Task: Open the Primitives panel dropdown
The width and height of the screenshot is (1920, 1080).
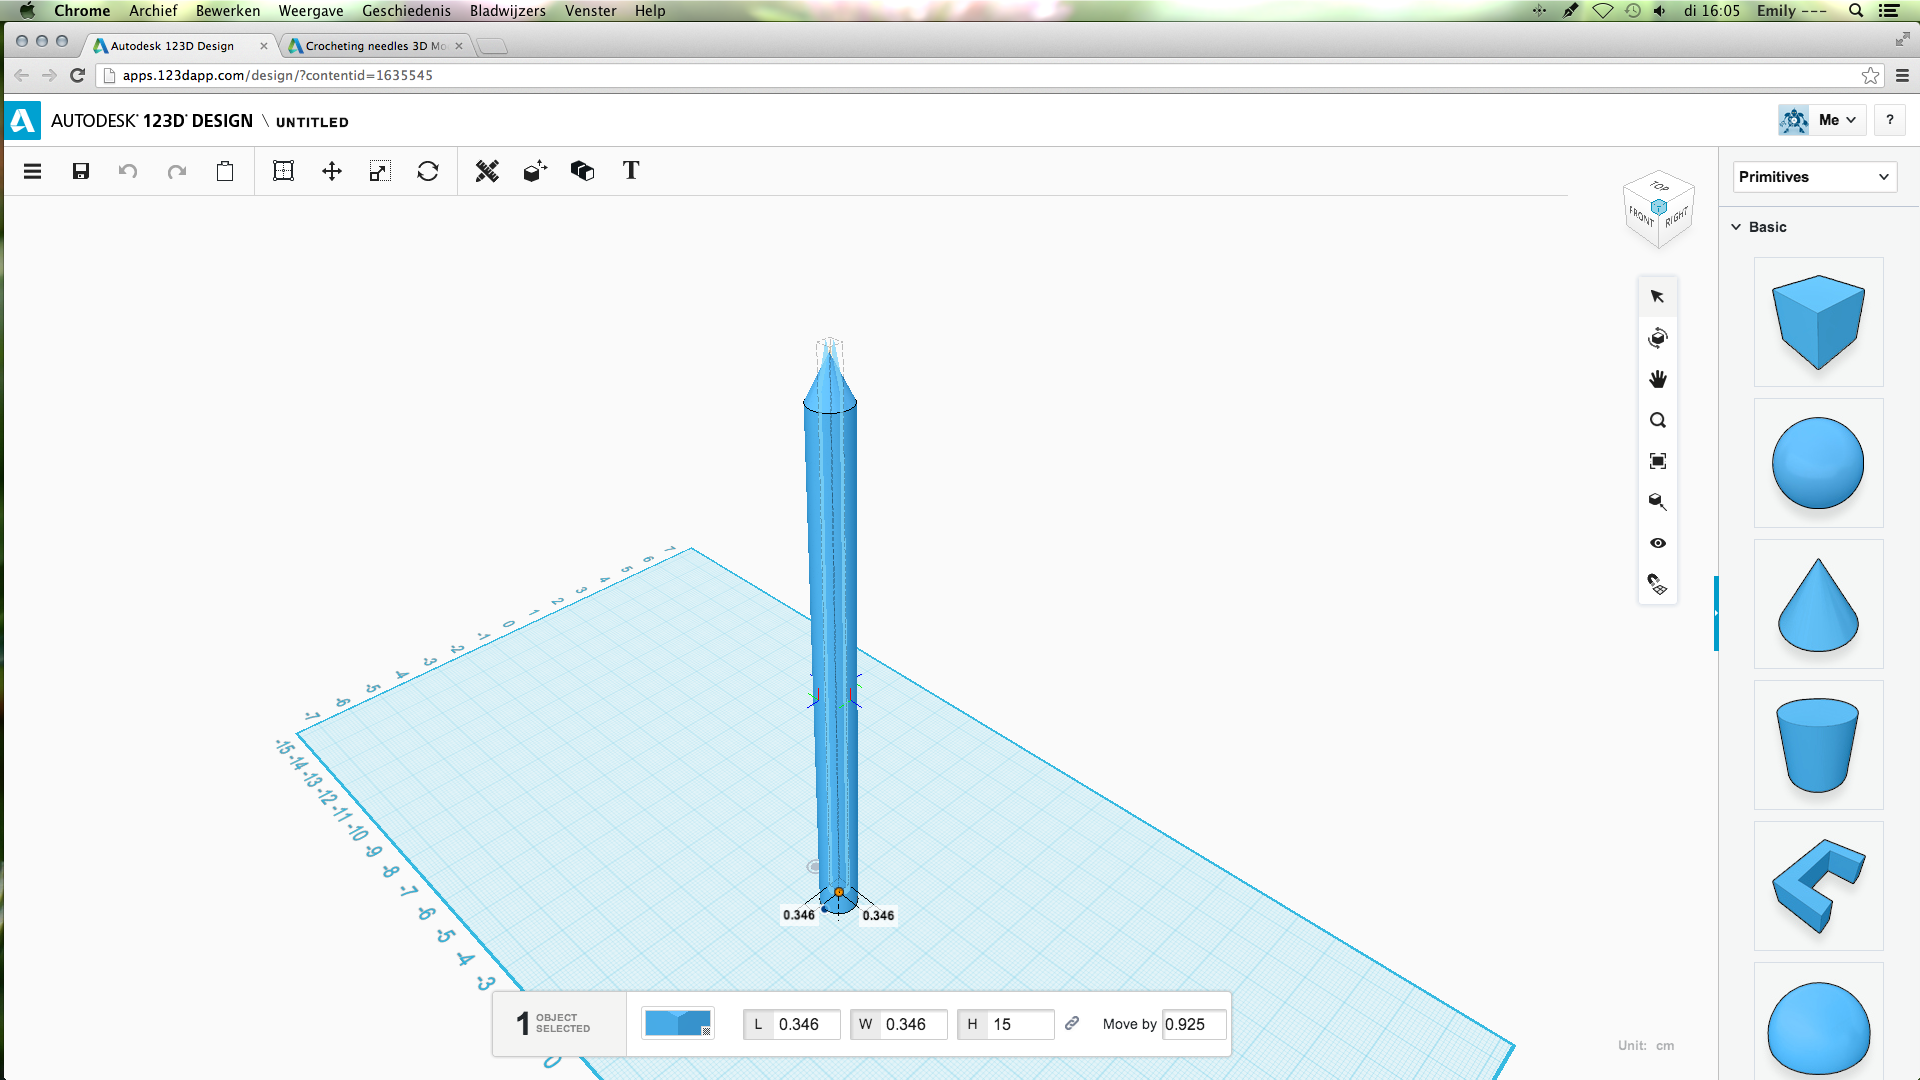Action: (1815, 175)
